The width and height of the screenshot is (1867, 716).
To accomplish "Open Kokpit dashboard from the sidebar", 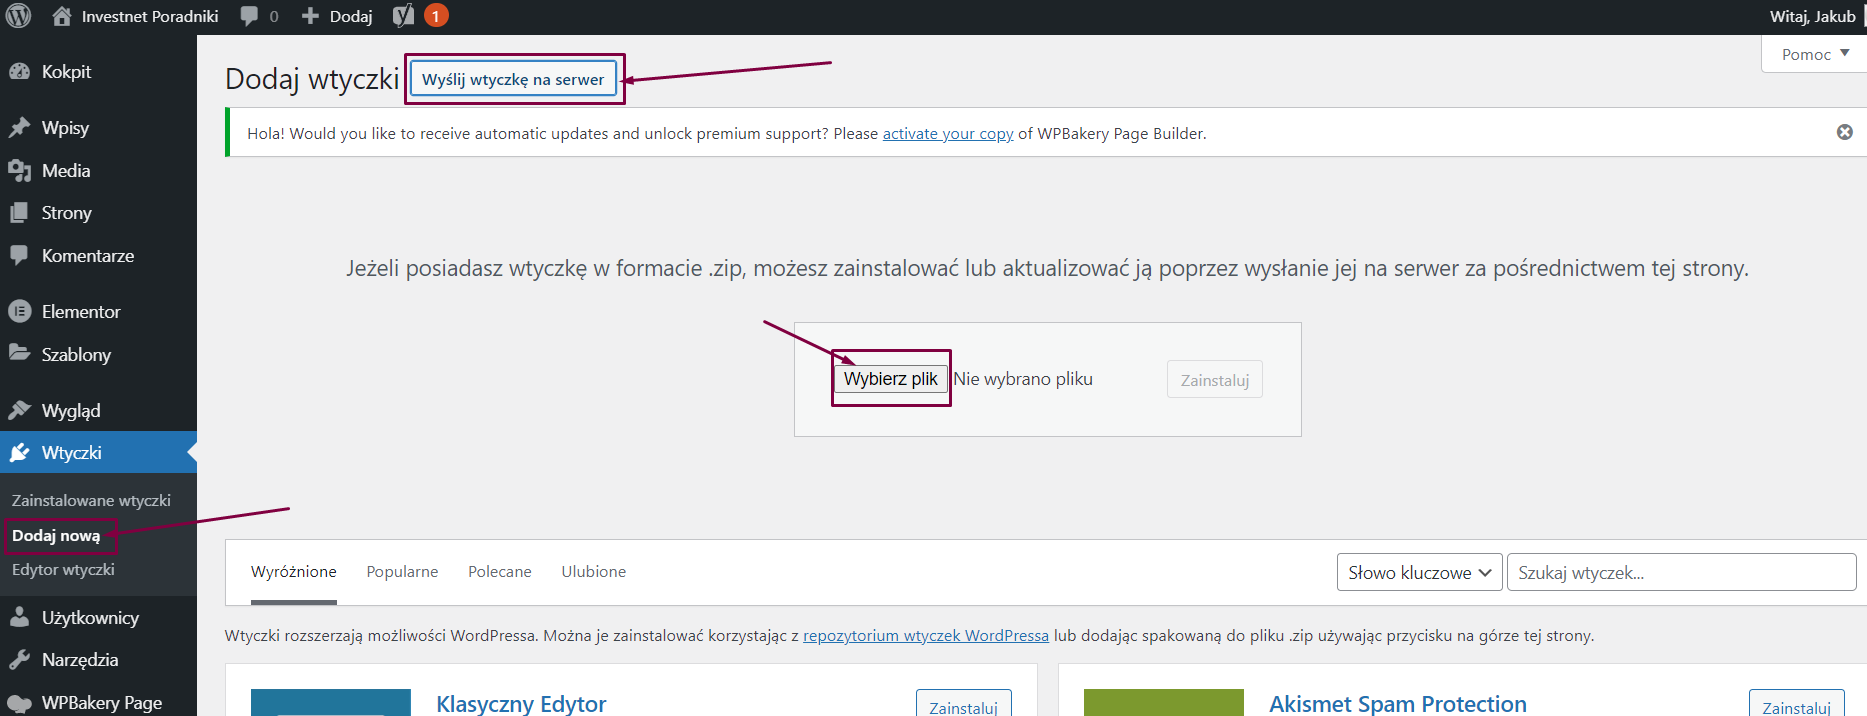I will (66, 72).
